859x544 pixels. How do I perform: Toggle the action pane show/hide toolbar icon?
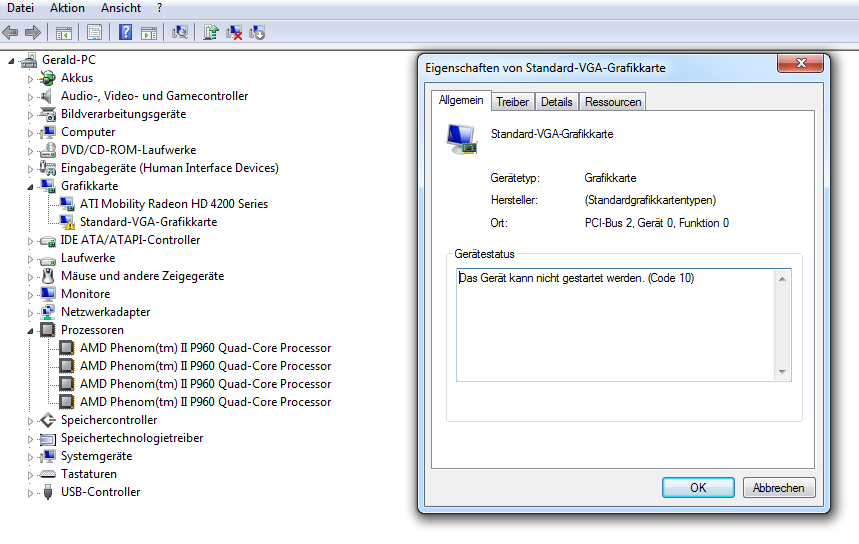click(x=148, y=33)
